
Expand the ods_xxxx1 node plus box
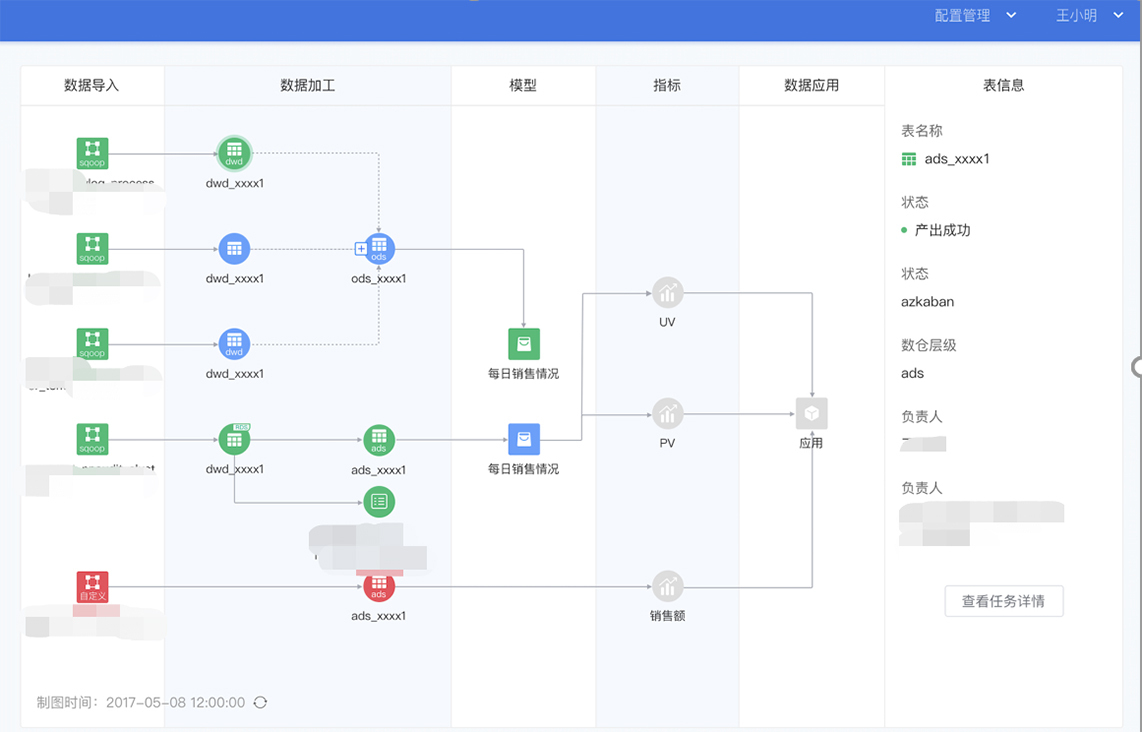pyautogui.click(x=361, y=249)
